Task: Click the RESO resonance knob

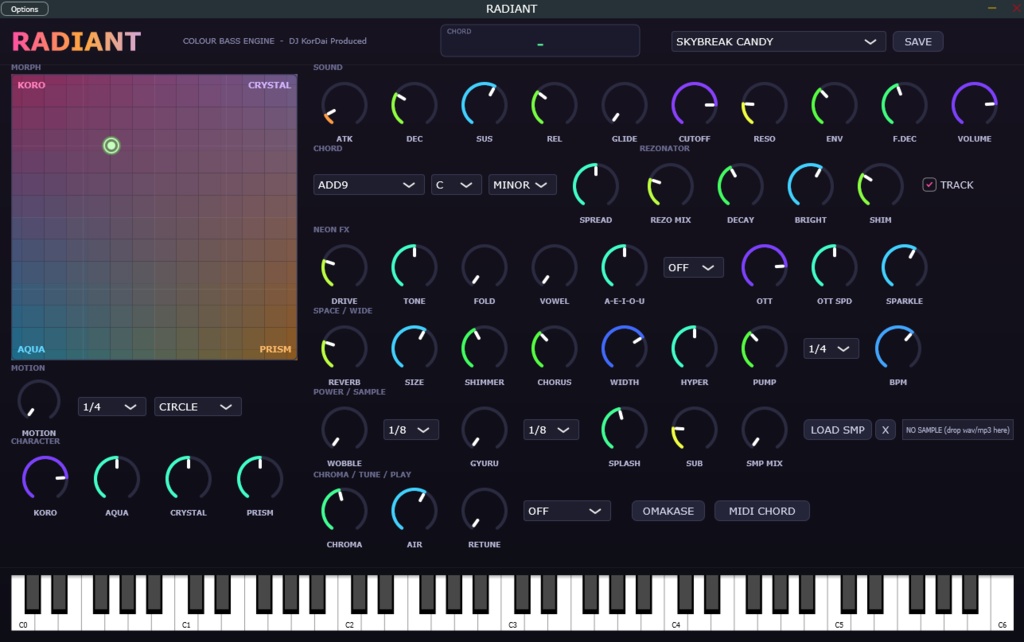Action: pyautogui.click(x=764, y=105)
